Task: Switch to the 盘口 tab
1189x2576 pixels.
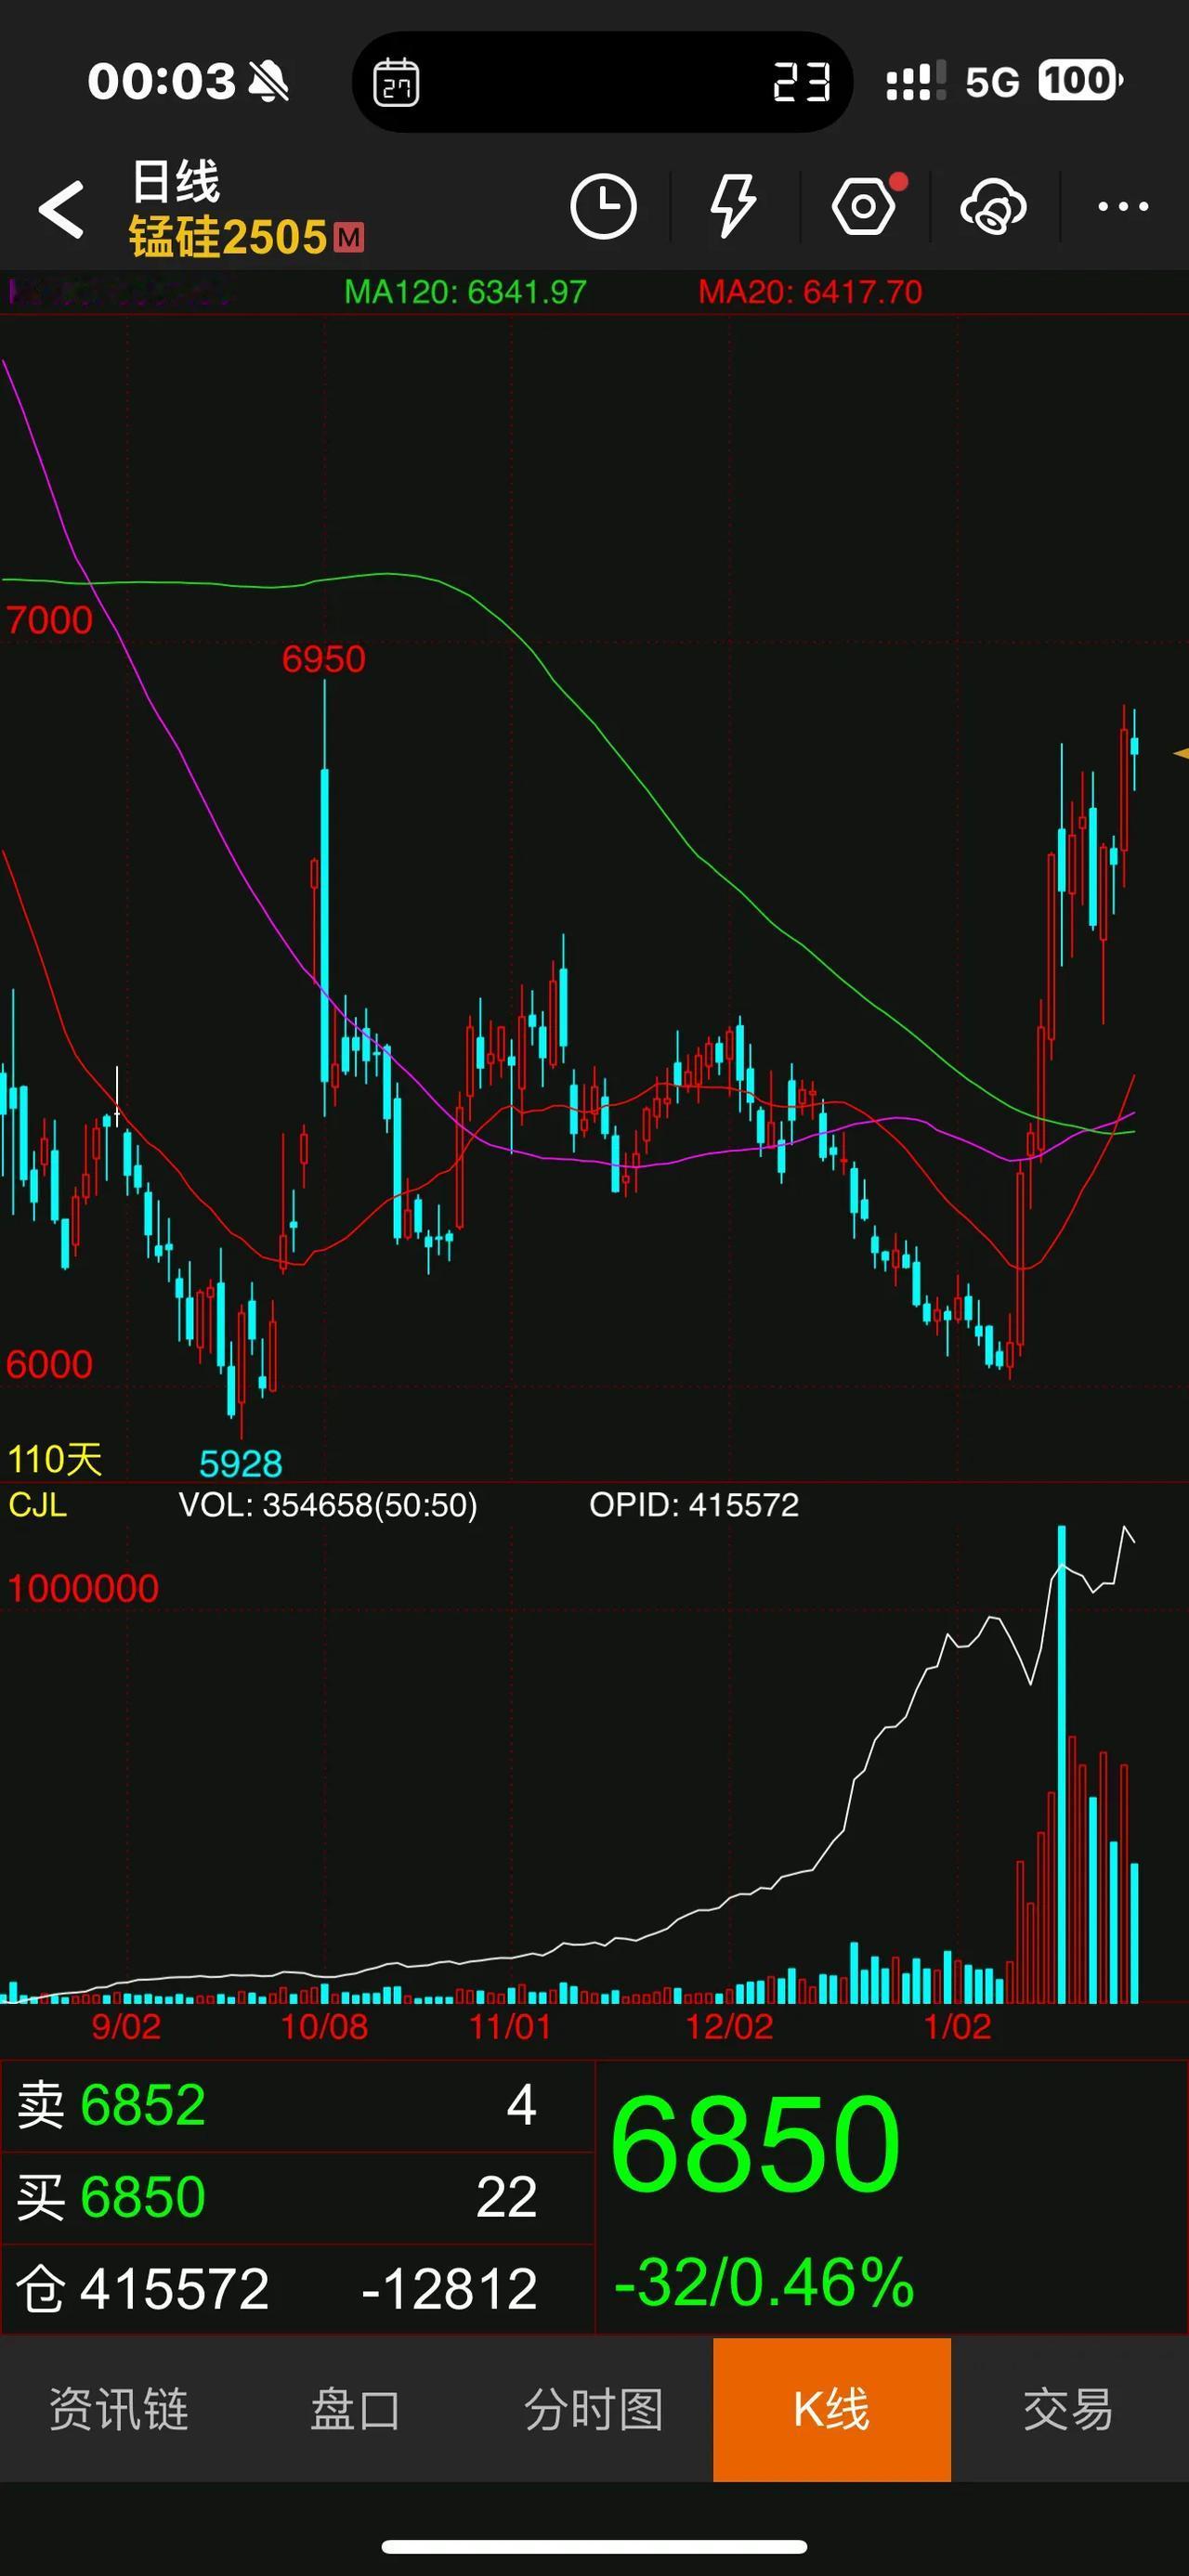Action: click(x=356, y=2409)
